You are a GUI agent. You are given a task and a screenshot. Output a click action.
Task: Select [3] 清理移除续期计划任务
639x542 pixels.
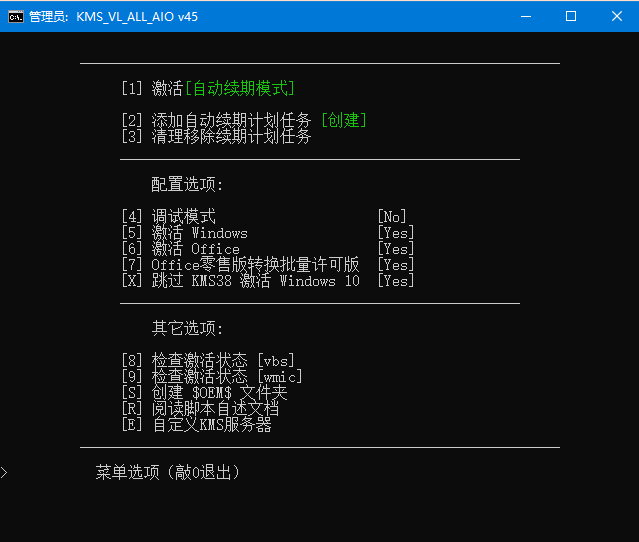coord(216,137)
